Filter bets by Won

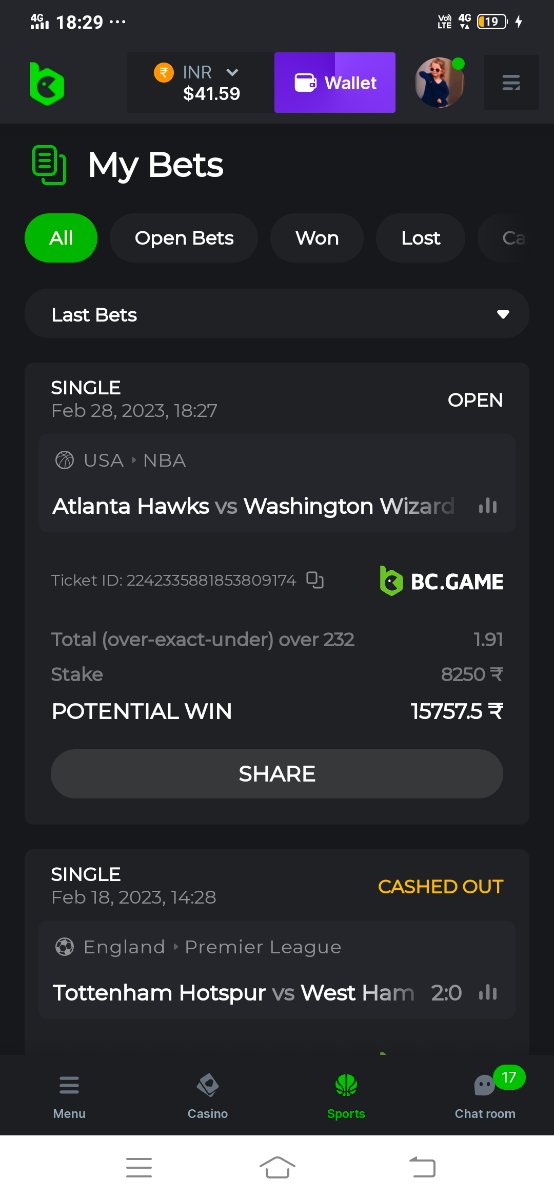pyautogui.click(x=317, y=238)
